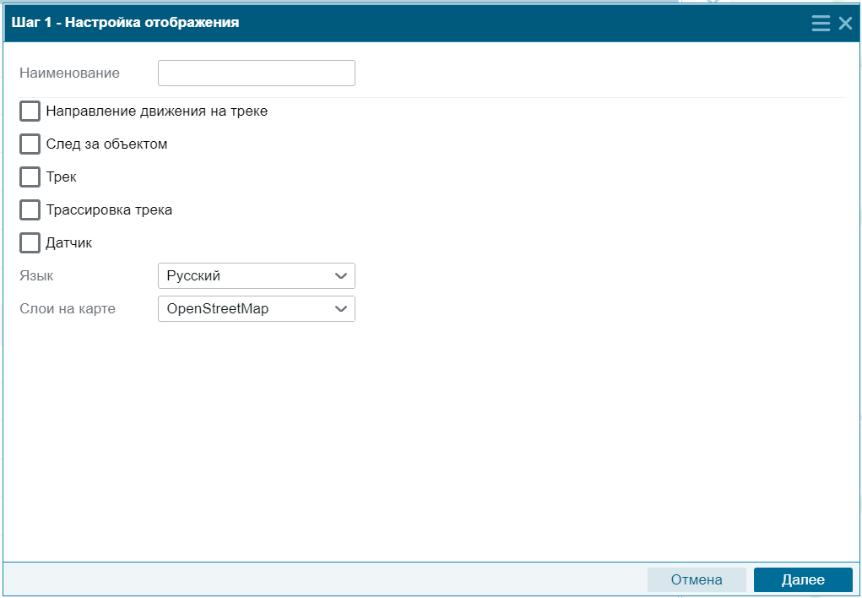862x598 pixels.
Task: Click the chevron arrow of the OpenStreetMap combo box
Action: [x=341, y=309]
